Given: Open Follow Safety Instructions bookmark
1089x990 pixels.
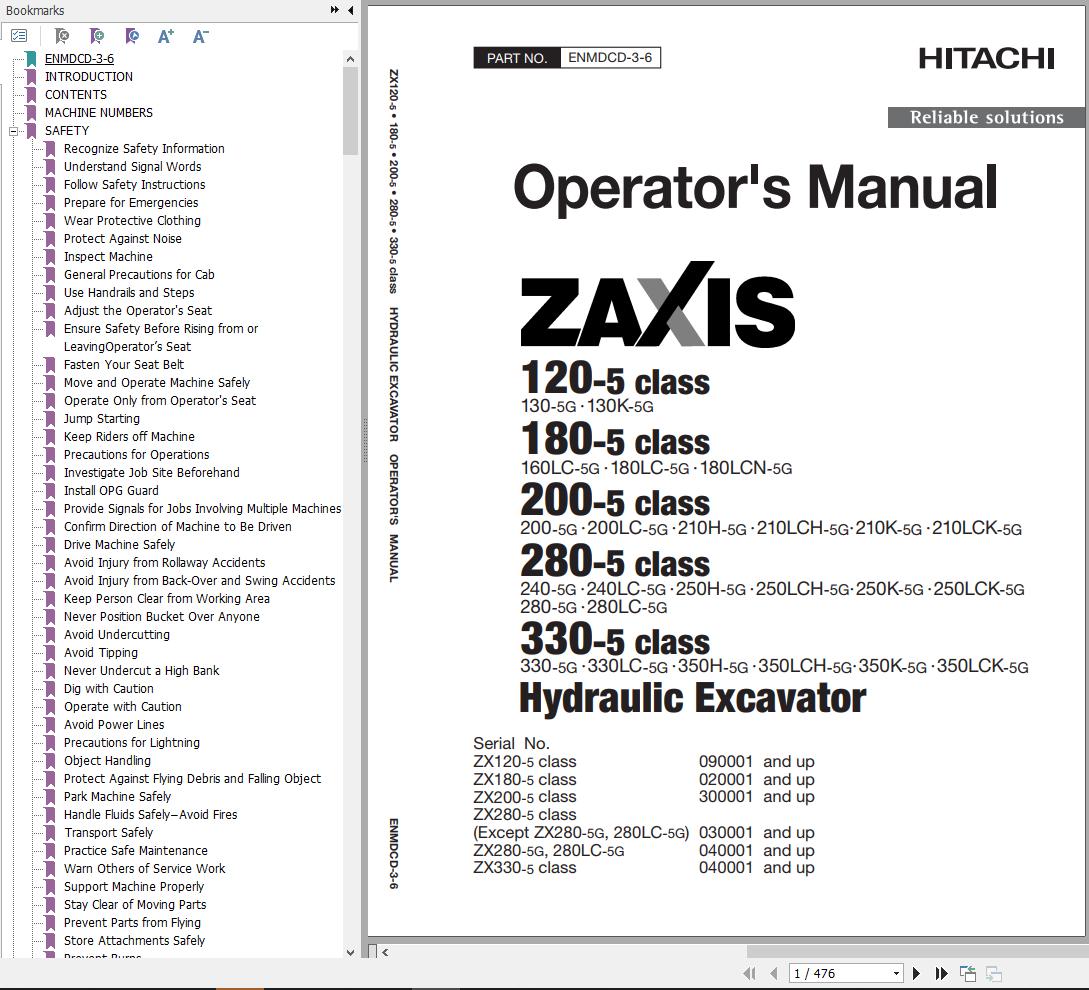Looking at the screenshot, I should (135, 185).
